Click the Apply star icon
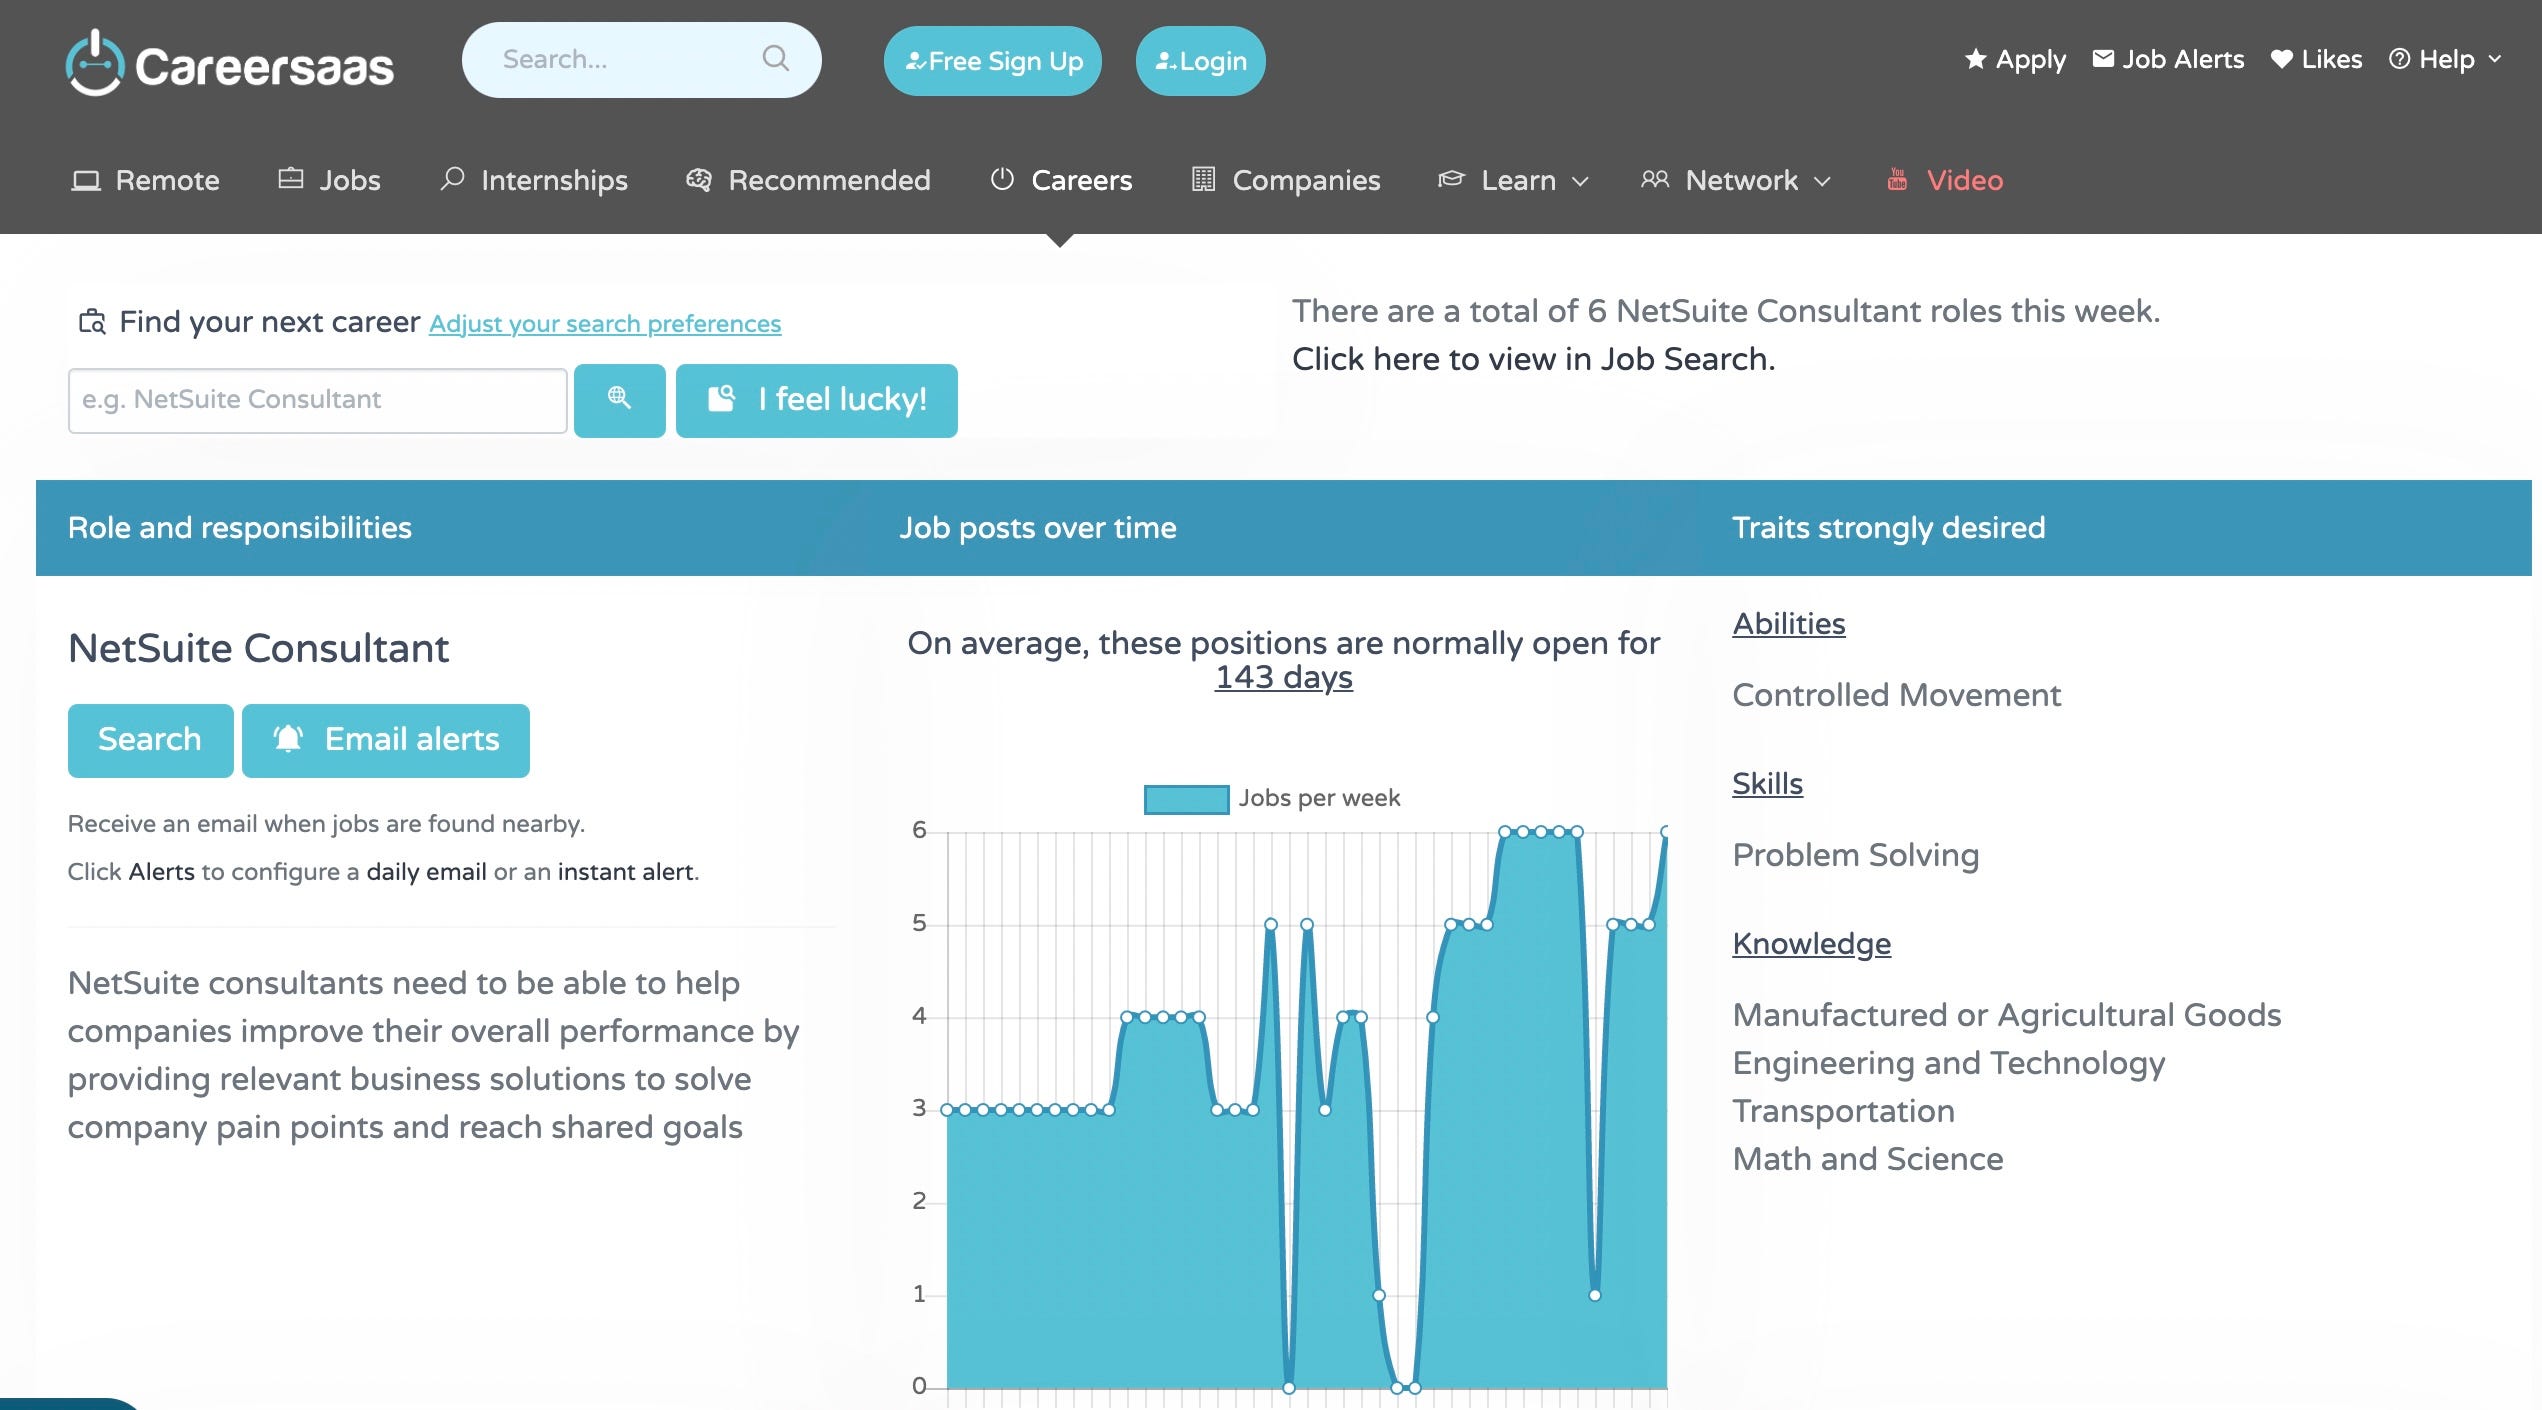 [1975, 60]
